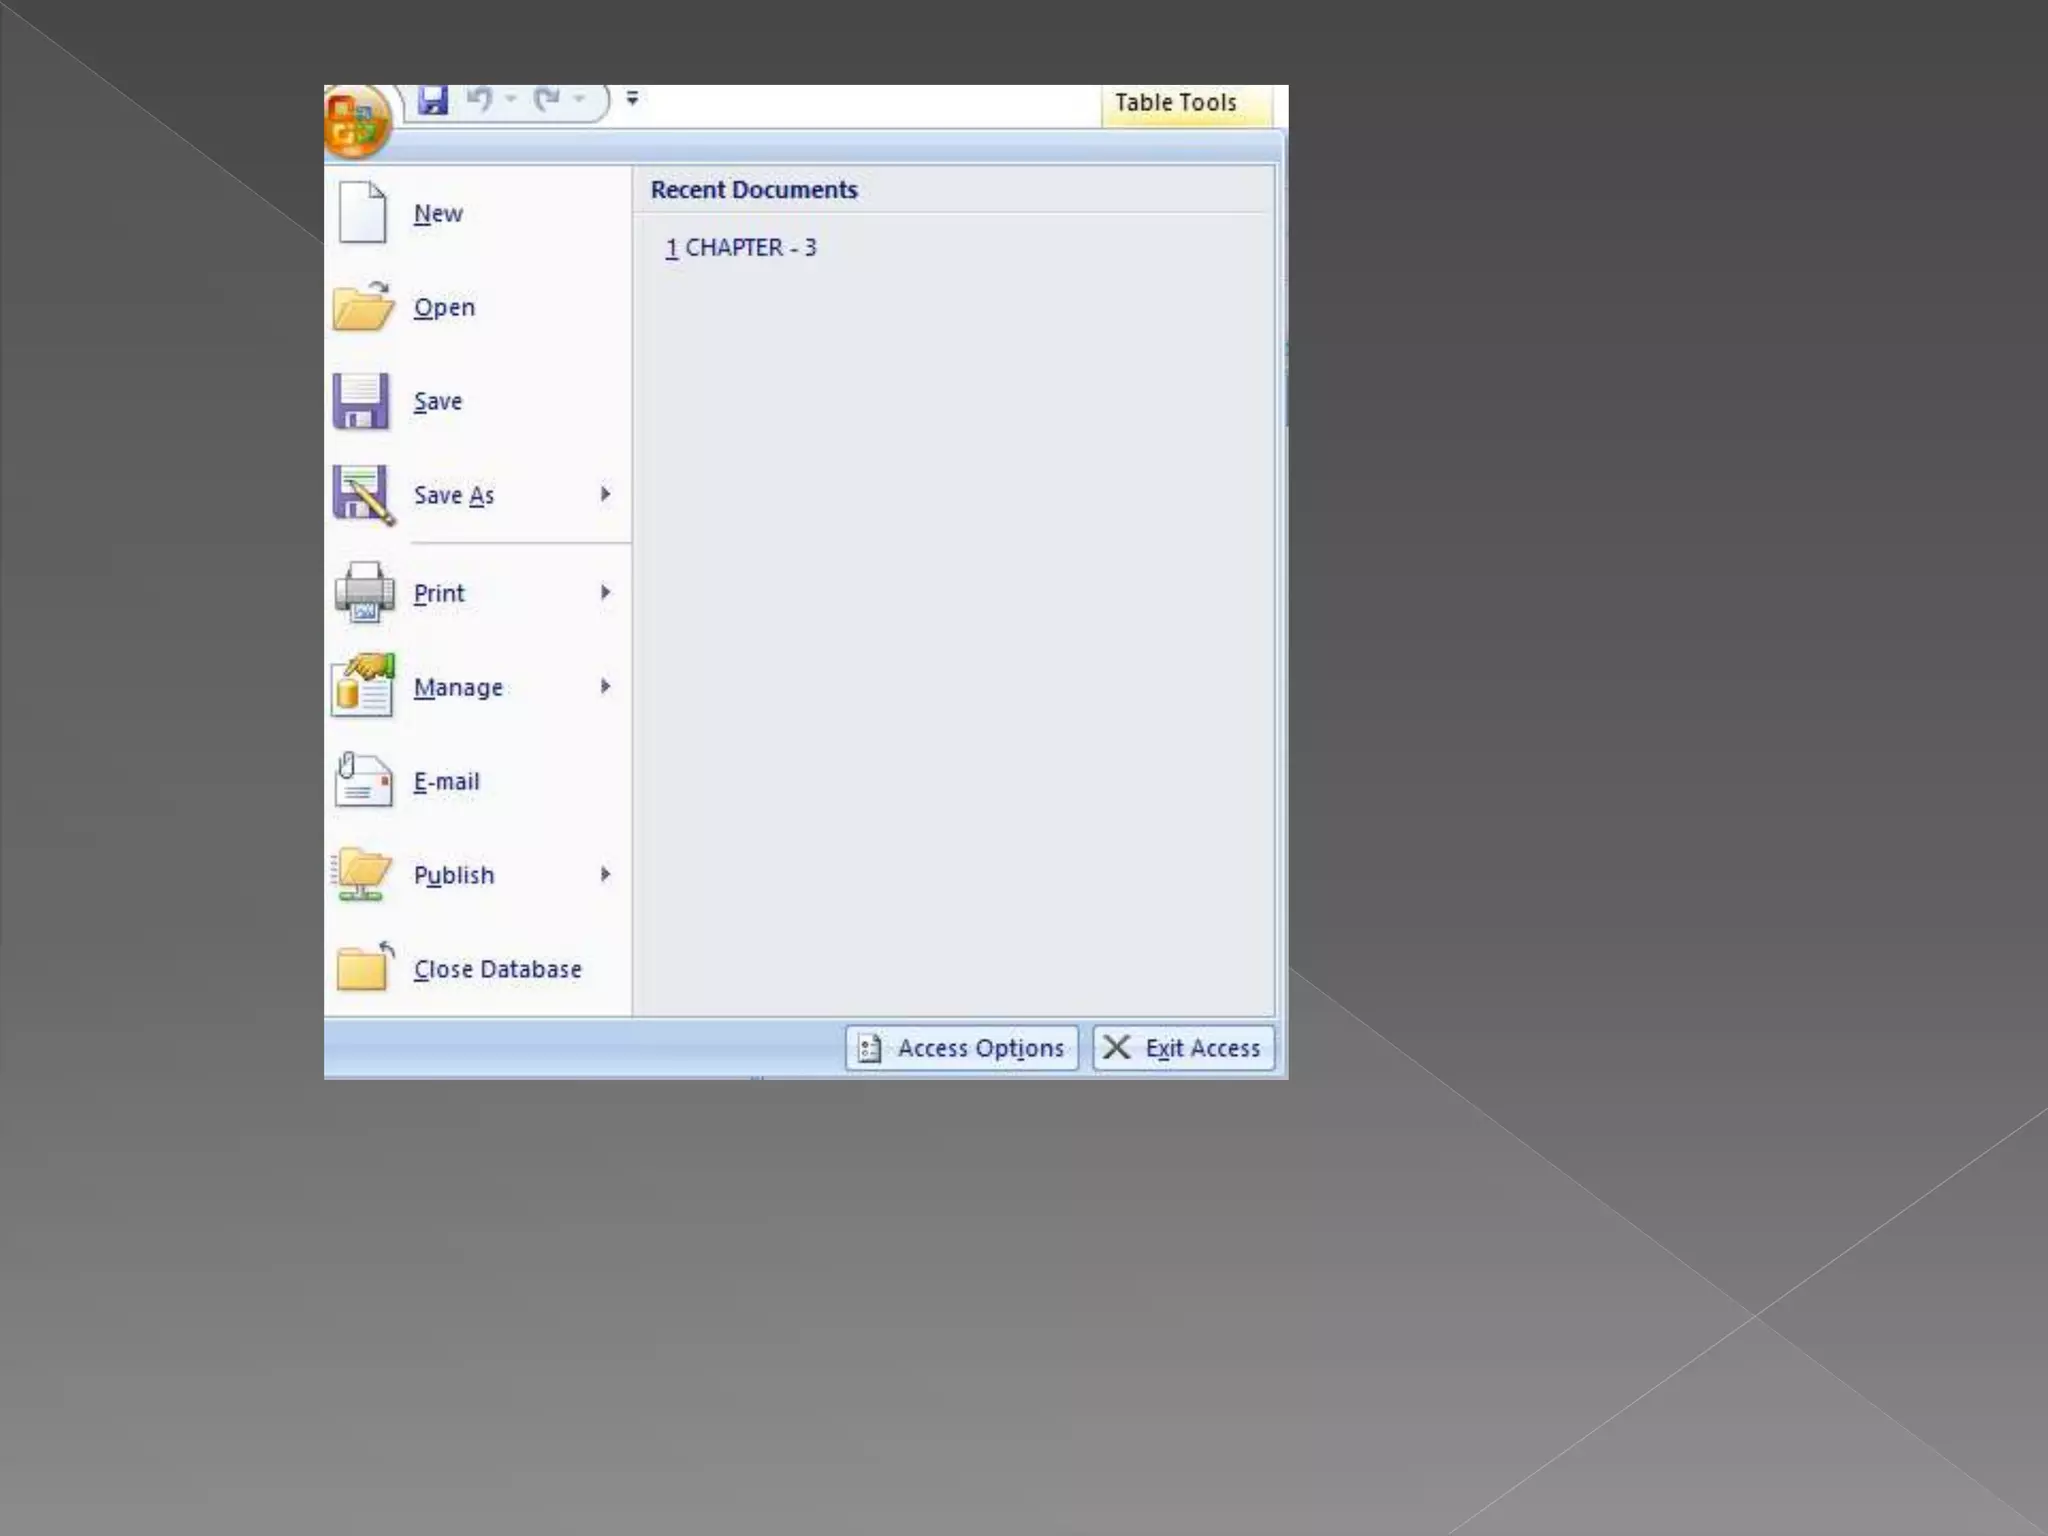Viewport: 2048px width, 1536px height.
Task: Click the purple floppy disk Save icon
Action: (x=361, y=401)
